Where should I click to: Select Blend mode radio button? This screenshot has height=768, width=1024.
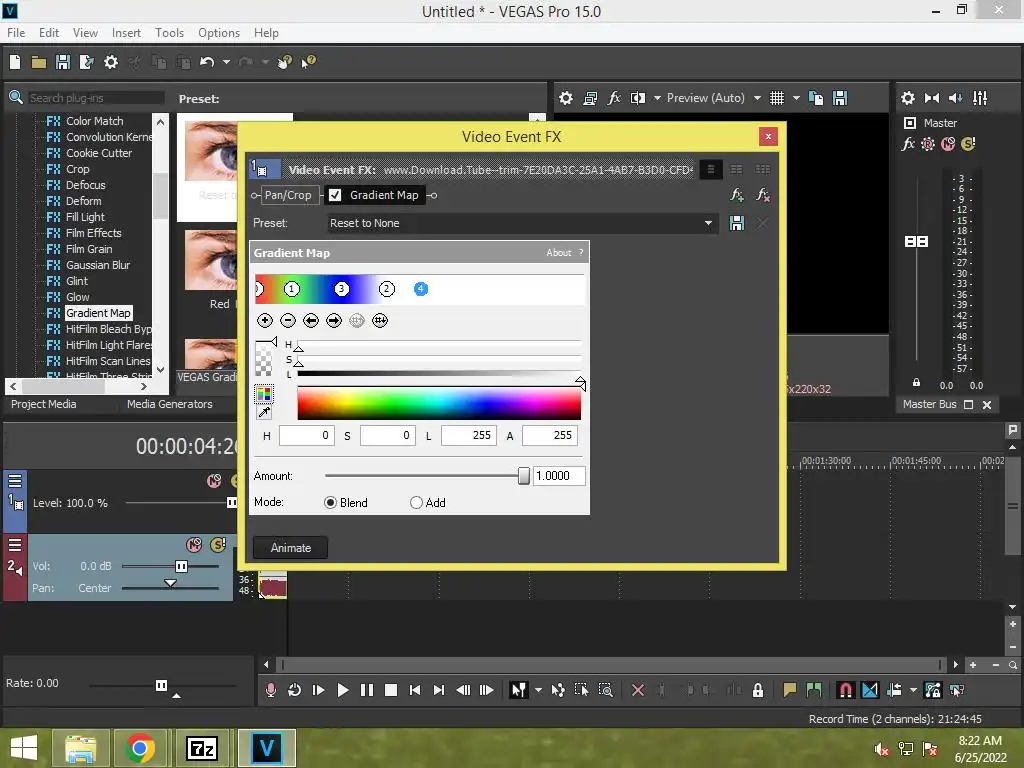330,503
